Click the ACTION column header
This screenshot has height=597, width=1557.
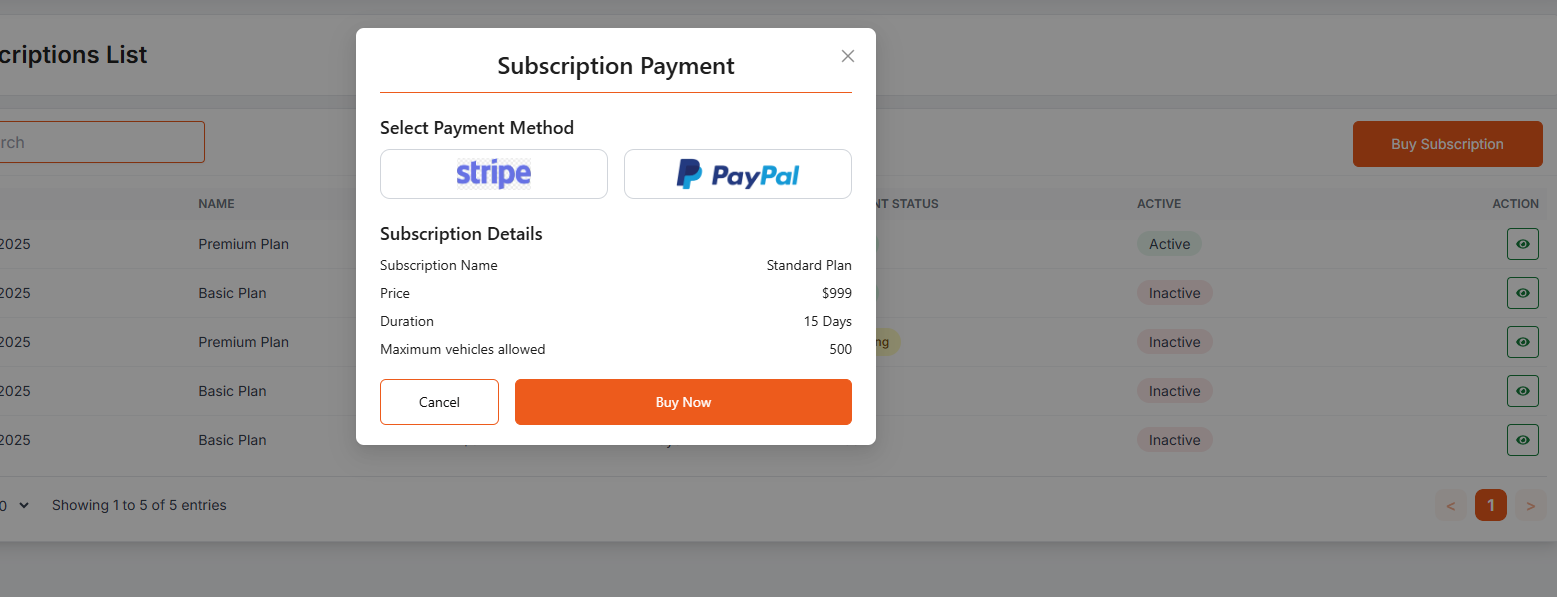point(1515,204)
